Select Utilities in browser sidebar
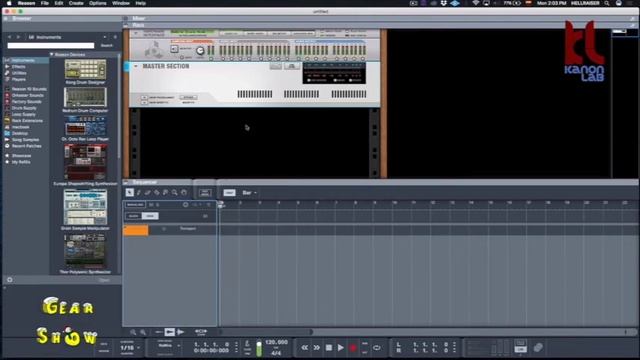The image size is (640, 360). pos(19,73)
